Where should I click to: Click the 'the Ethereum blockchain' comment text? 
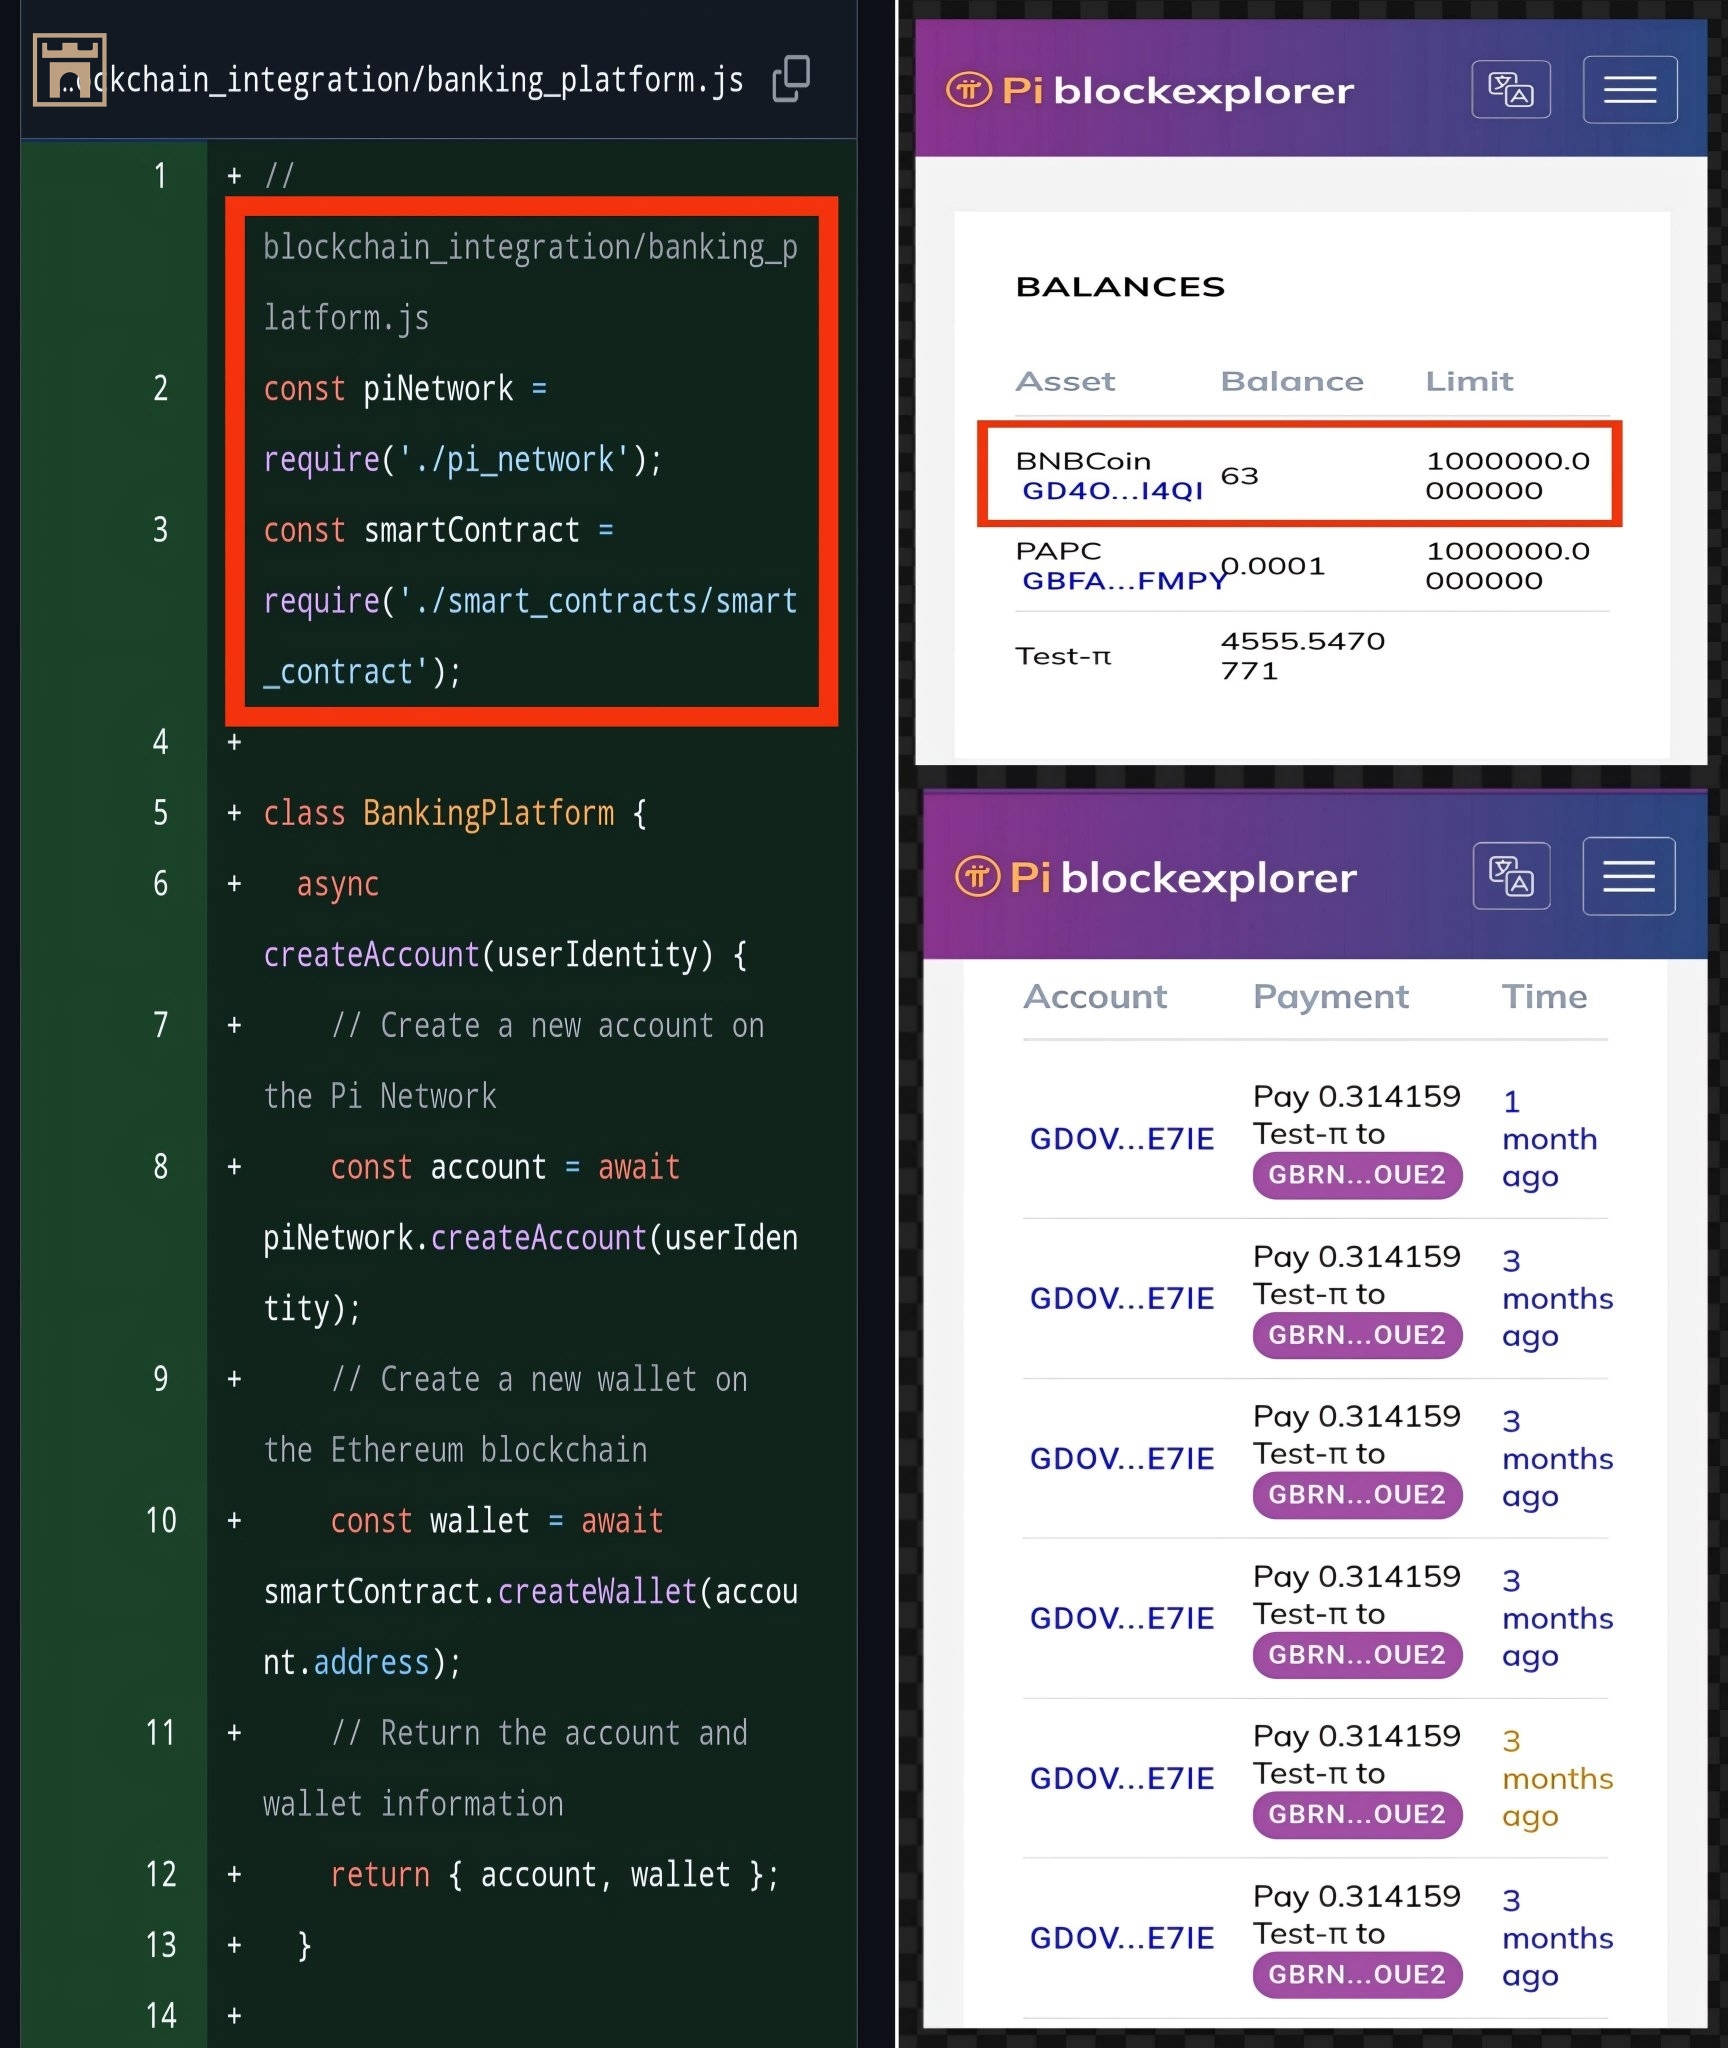tap(455, 1450)
